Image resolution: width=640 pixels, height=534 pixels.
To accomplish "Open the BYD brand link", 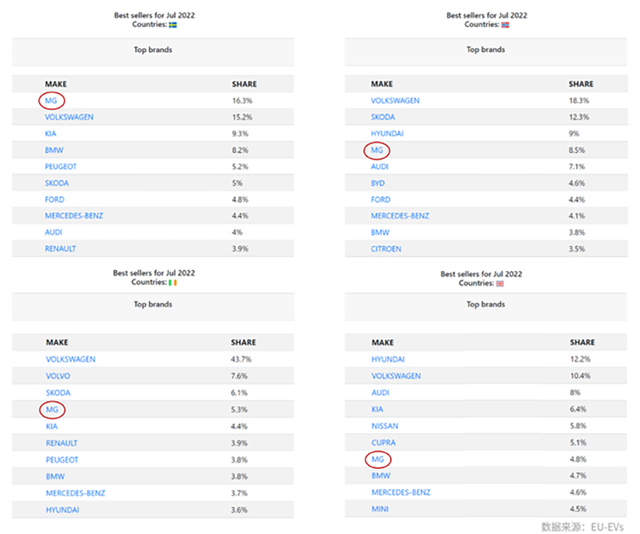I will point(379,182).
